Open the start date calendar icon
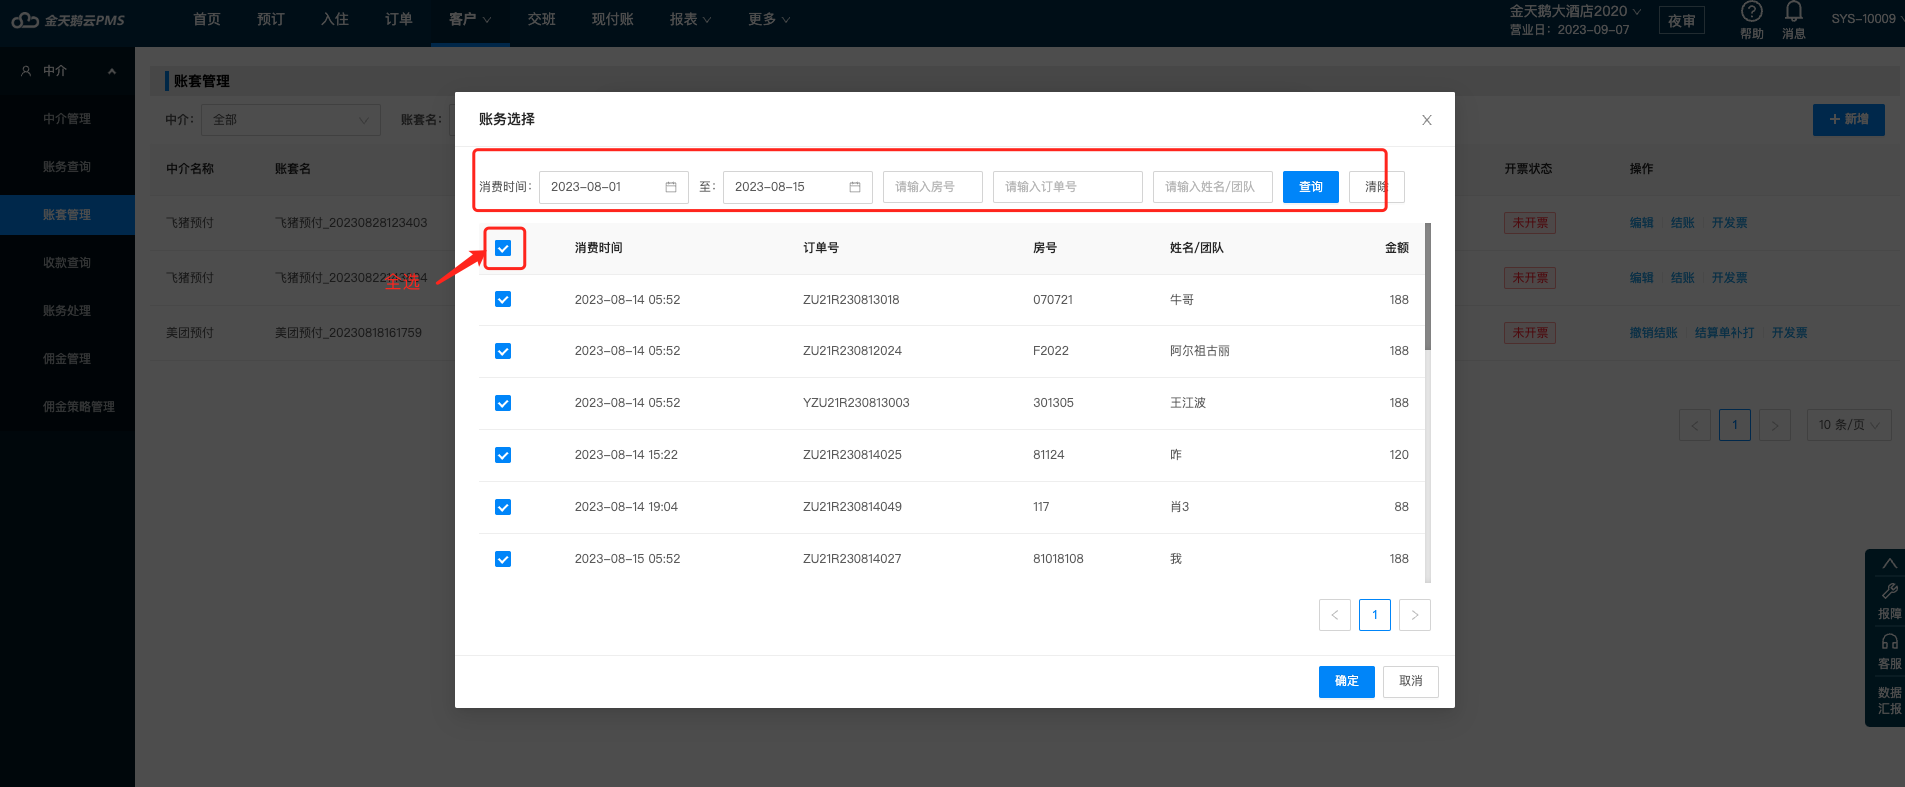Viewport: 1905px width, 787px height. [671, 187]
